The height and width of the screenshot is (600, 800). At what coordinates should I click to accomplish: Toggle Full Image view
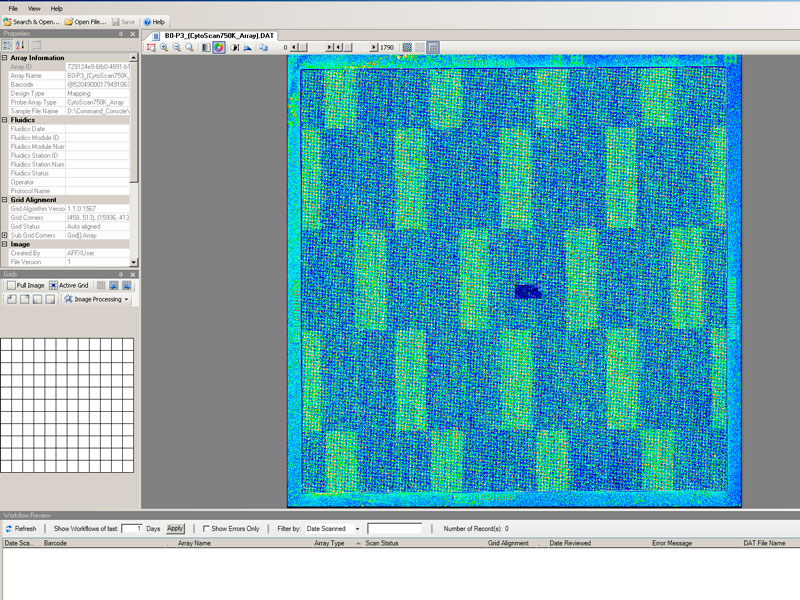(x=11, y=285)
